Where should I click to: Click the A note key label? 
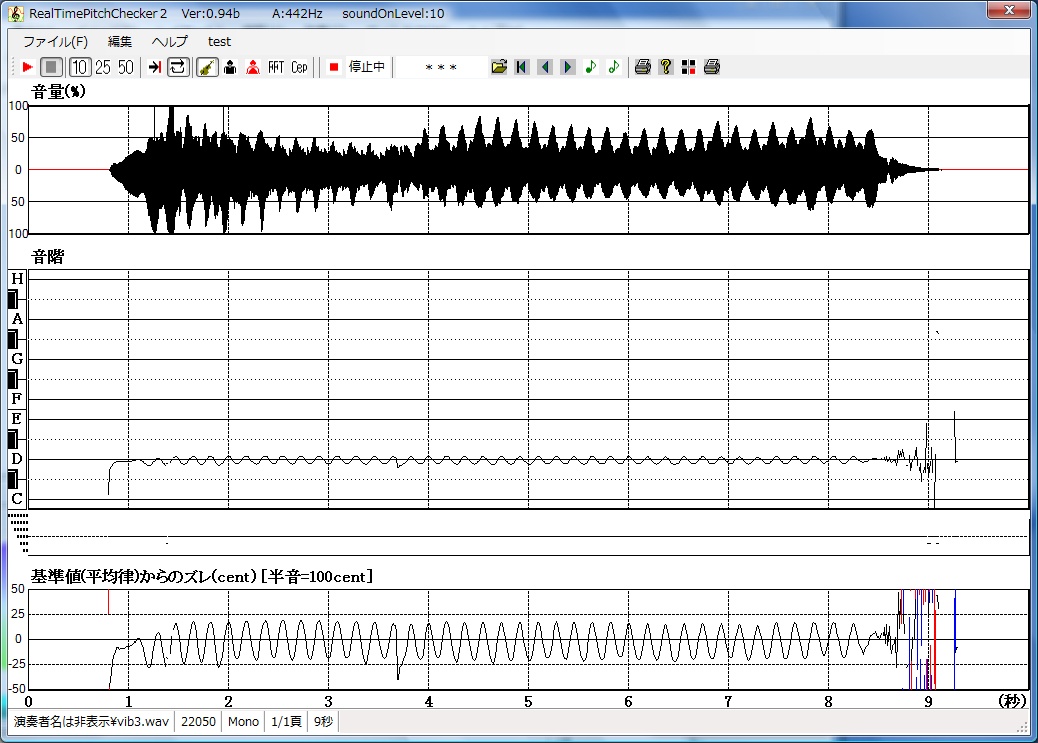tap(17, 319)
